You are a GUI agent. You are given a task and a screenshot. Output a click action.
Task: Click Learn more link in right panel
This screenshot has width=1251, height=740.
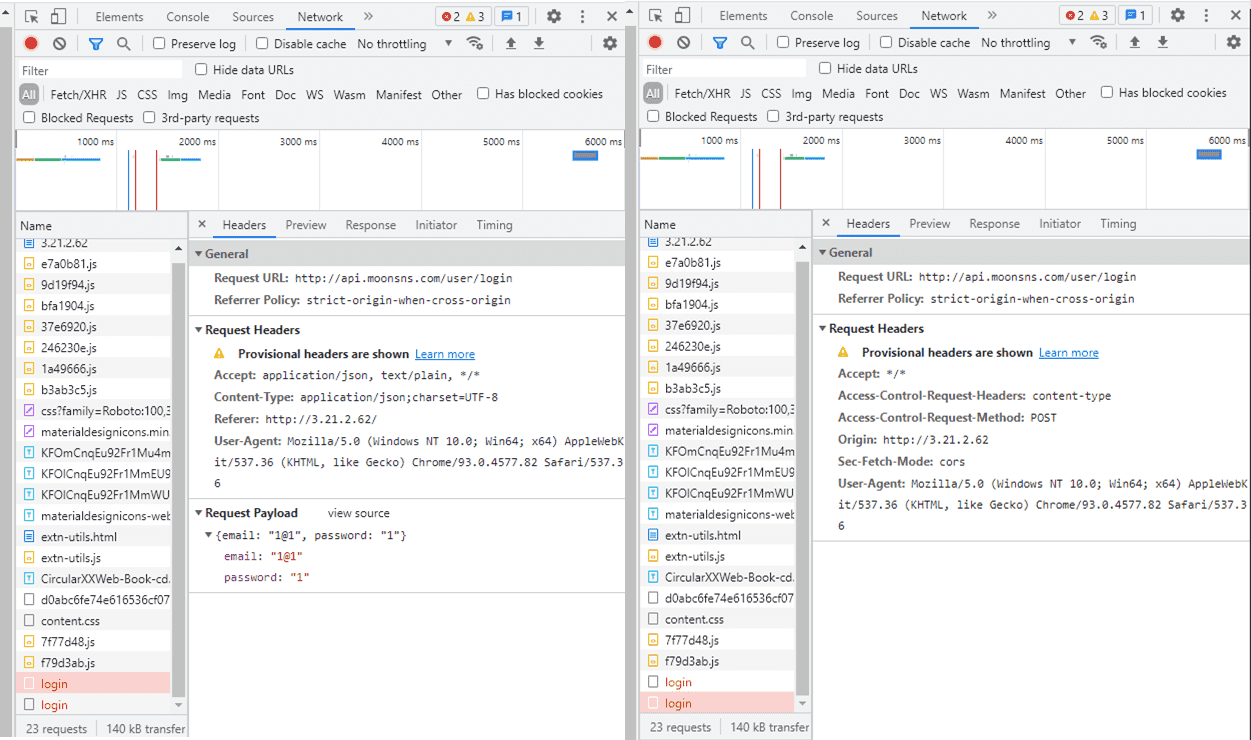[1069, 353]
